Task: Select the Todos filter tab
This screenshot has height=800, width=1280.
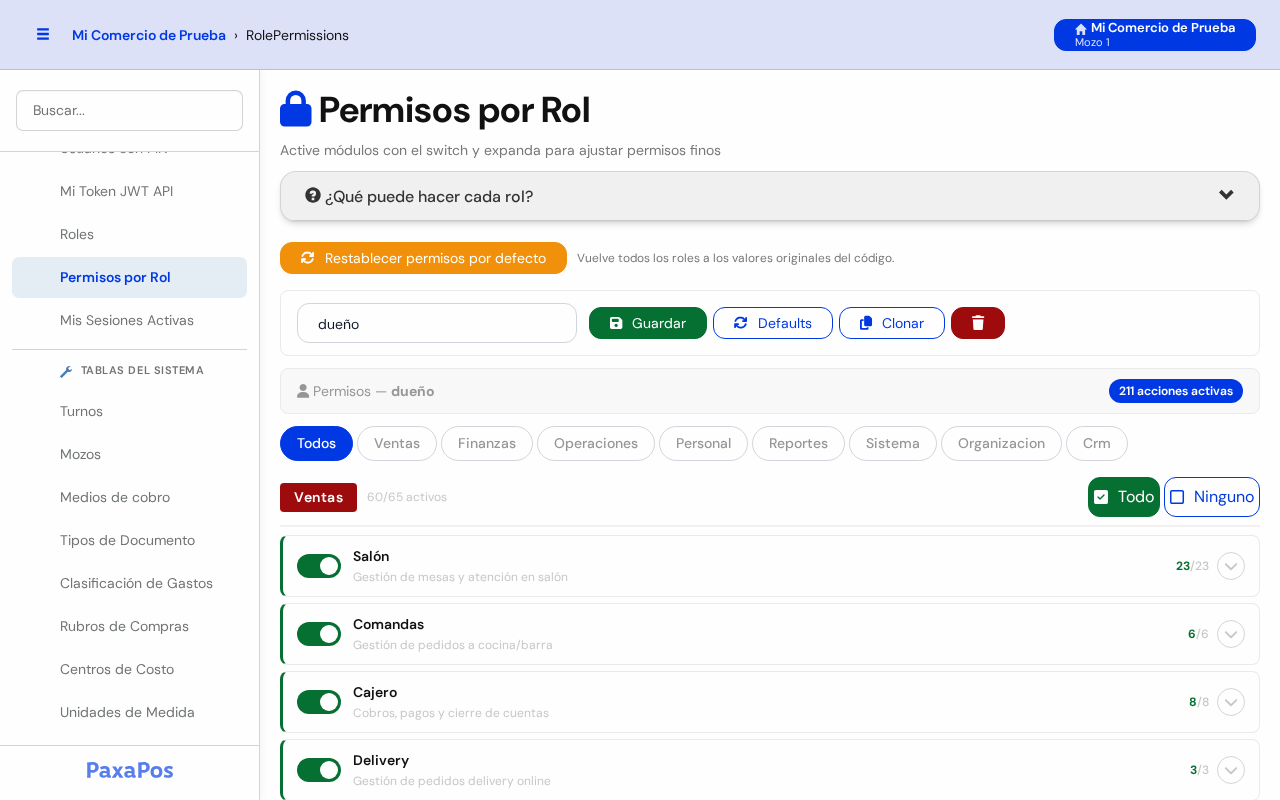Action: [x=316, y=443]
